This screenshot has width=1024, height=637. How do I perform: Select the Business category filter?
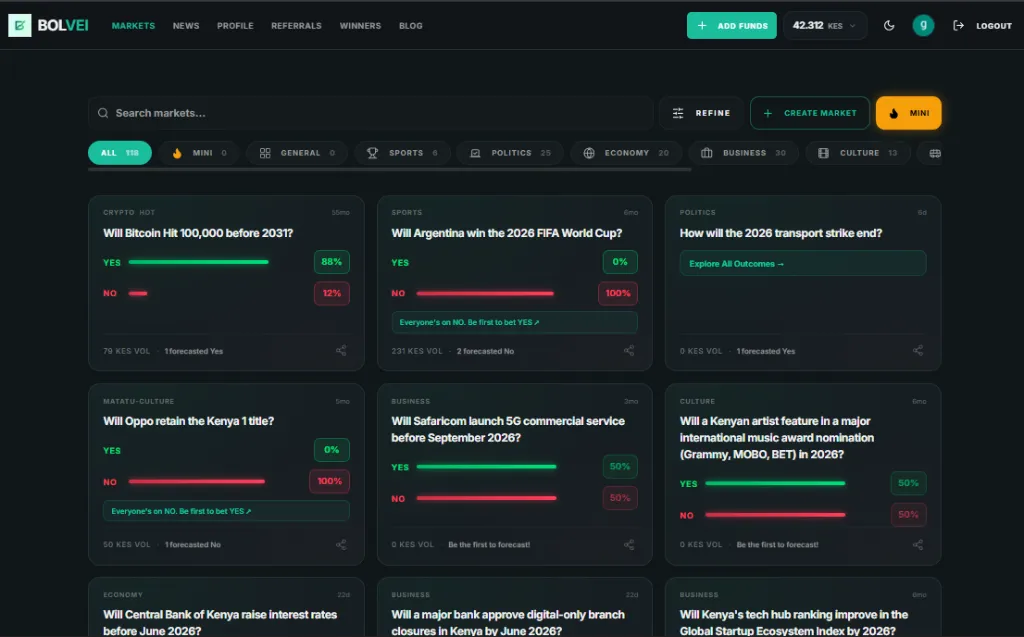[x=743, y=153]
